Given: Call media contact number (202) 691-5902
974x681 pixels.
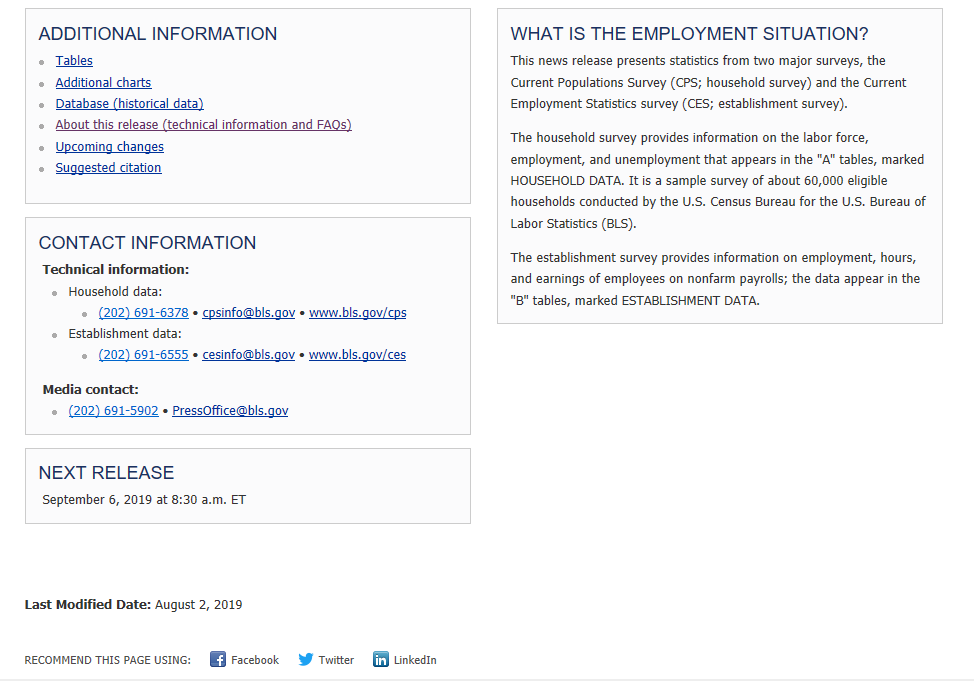Looking at the screenshot, I should [113, 411].
